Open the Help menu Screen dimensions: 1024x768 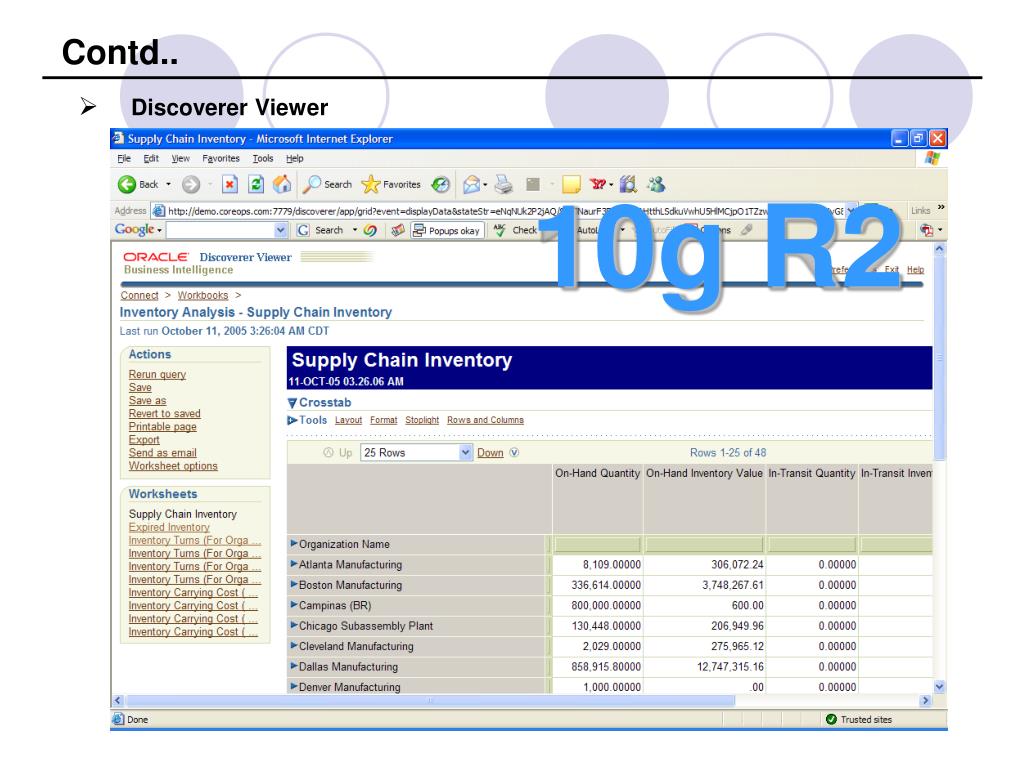point(295,159)
